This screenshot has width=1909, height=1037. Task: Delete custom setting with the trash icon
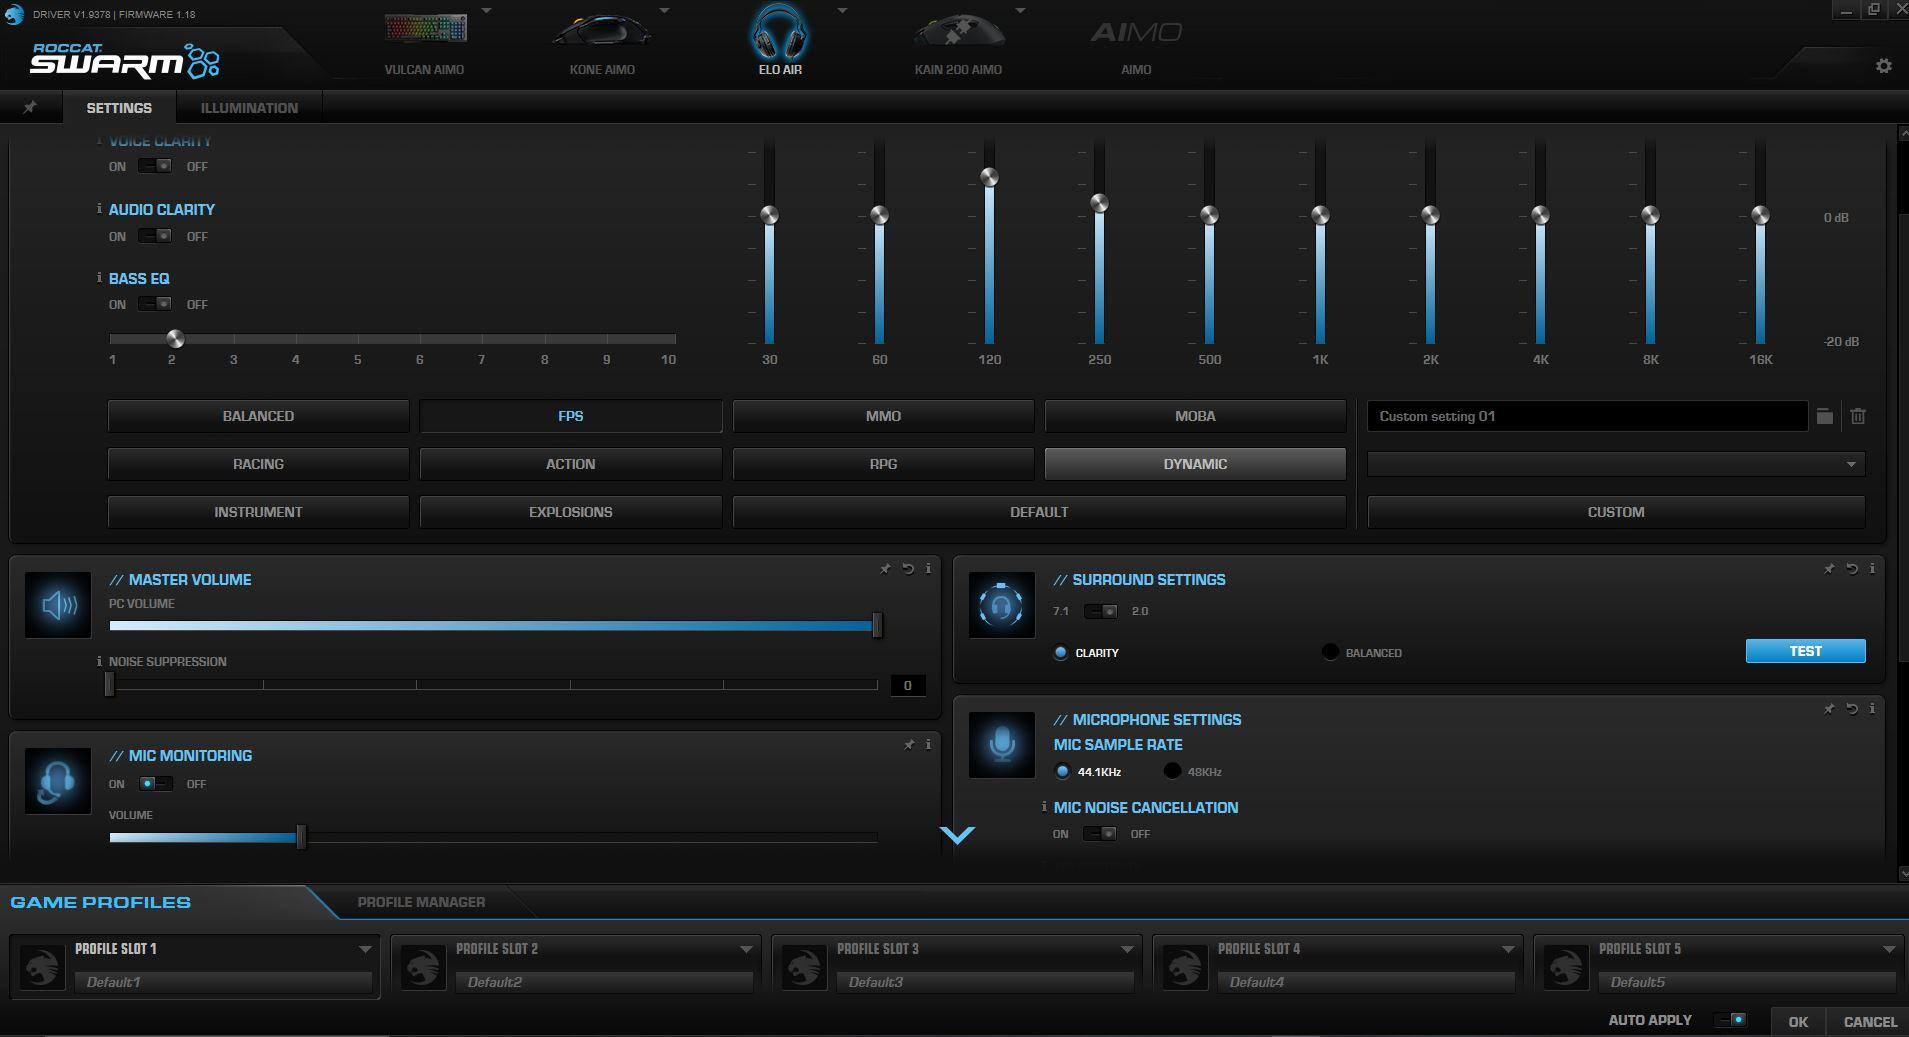pos(1857,416)
